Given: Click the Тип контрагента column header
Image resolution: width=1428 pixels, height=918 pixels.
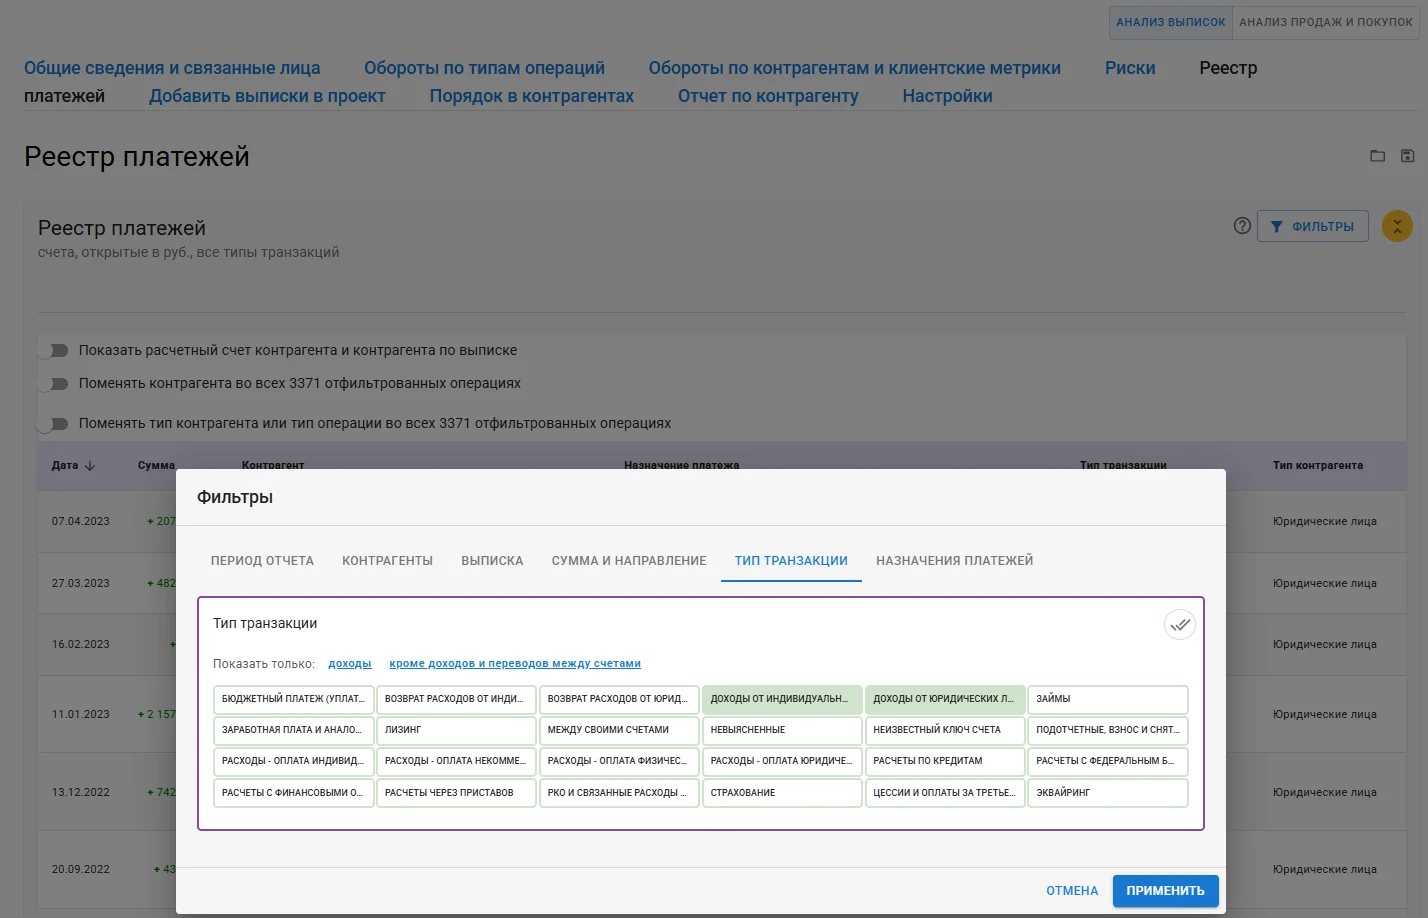Looking at the screenshot, I should click(x=1318, y=466).
